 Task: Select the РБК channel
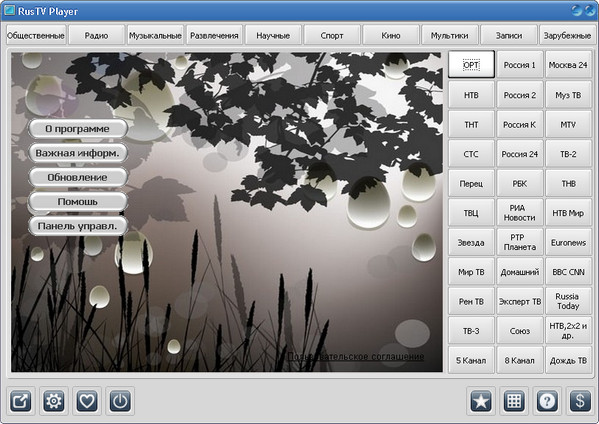tap(520, 183)
